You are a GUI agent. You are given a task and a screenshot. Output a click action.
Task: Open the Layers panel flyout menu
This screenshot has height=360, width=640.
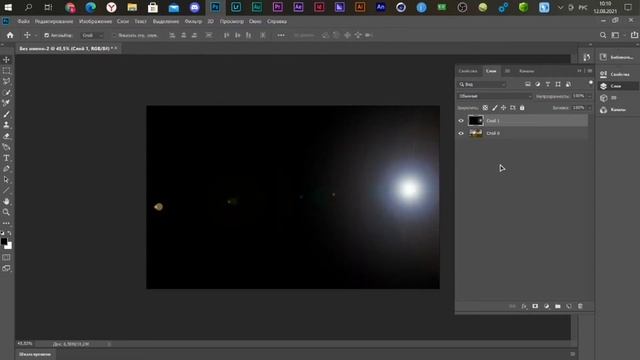(590, 71)
